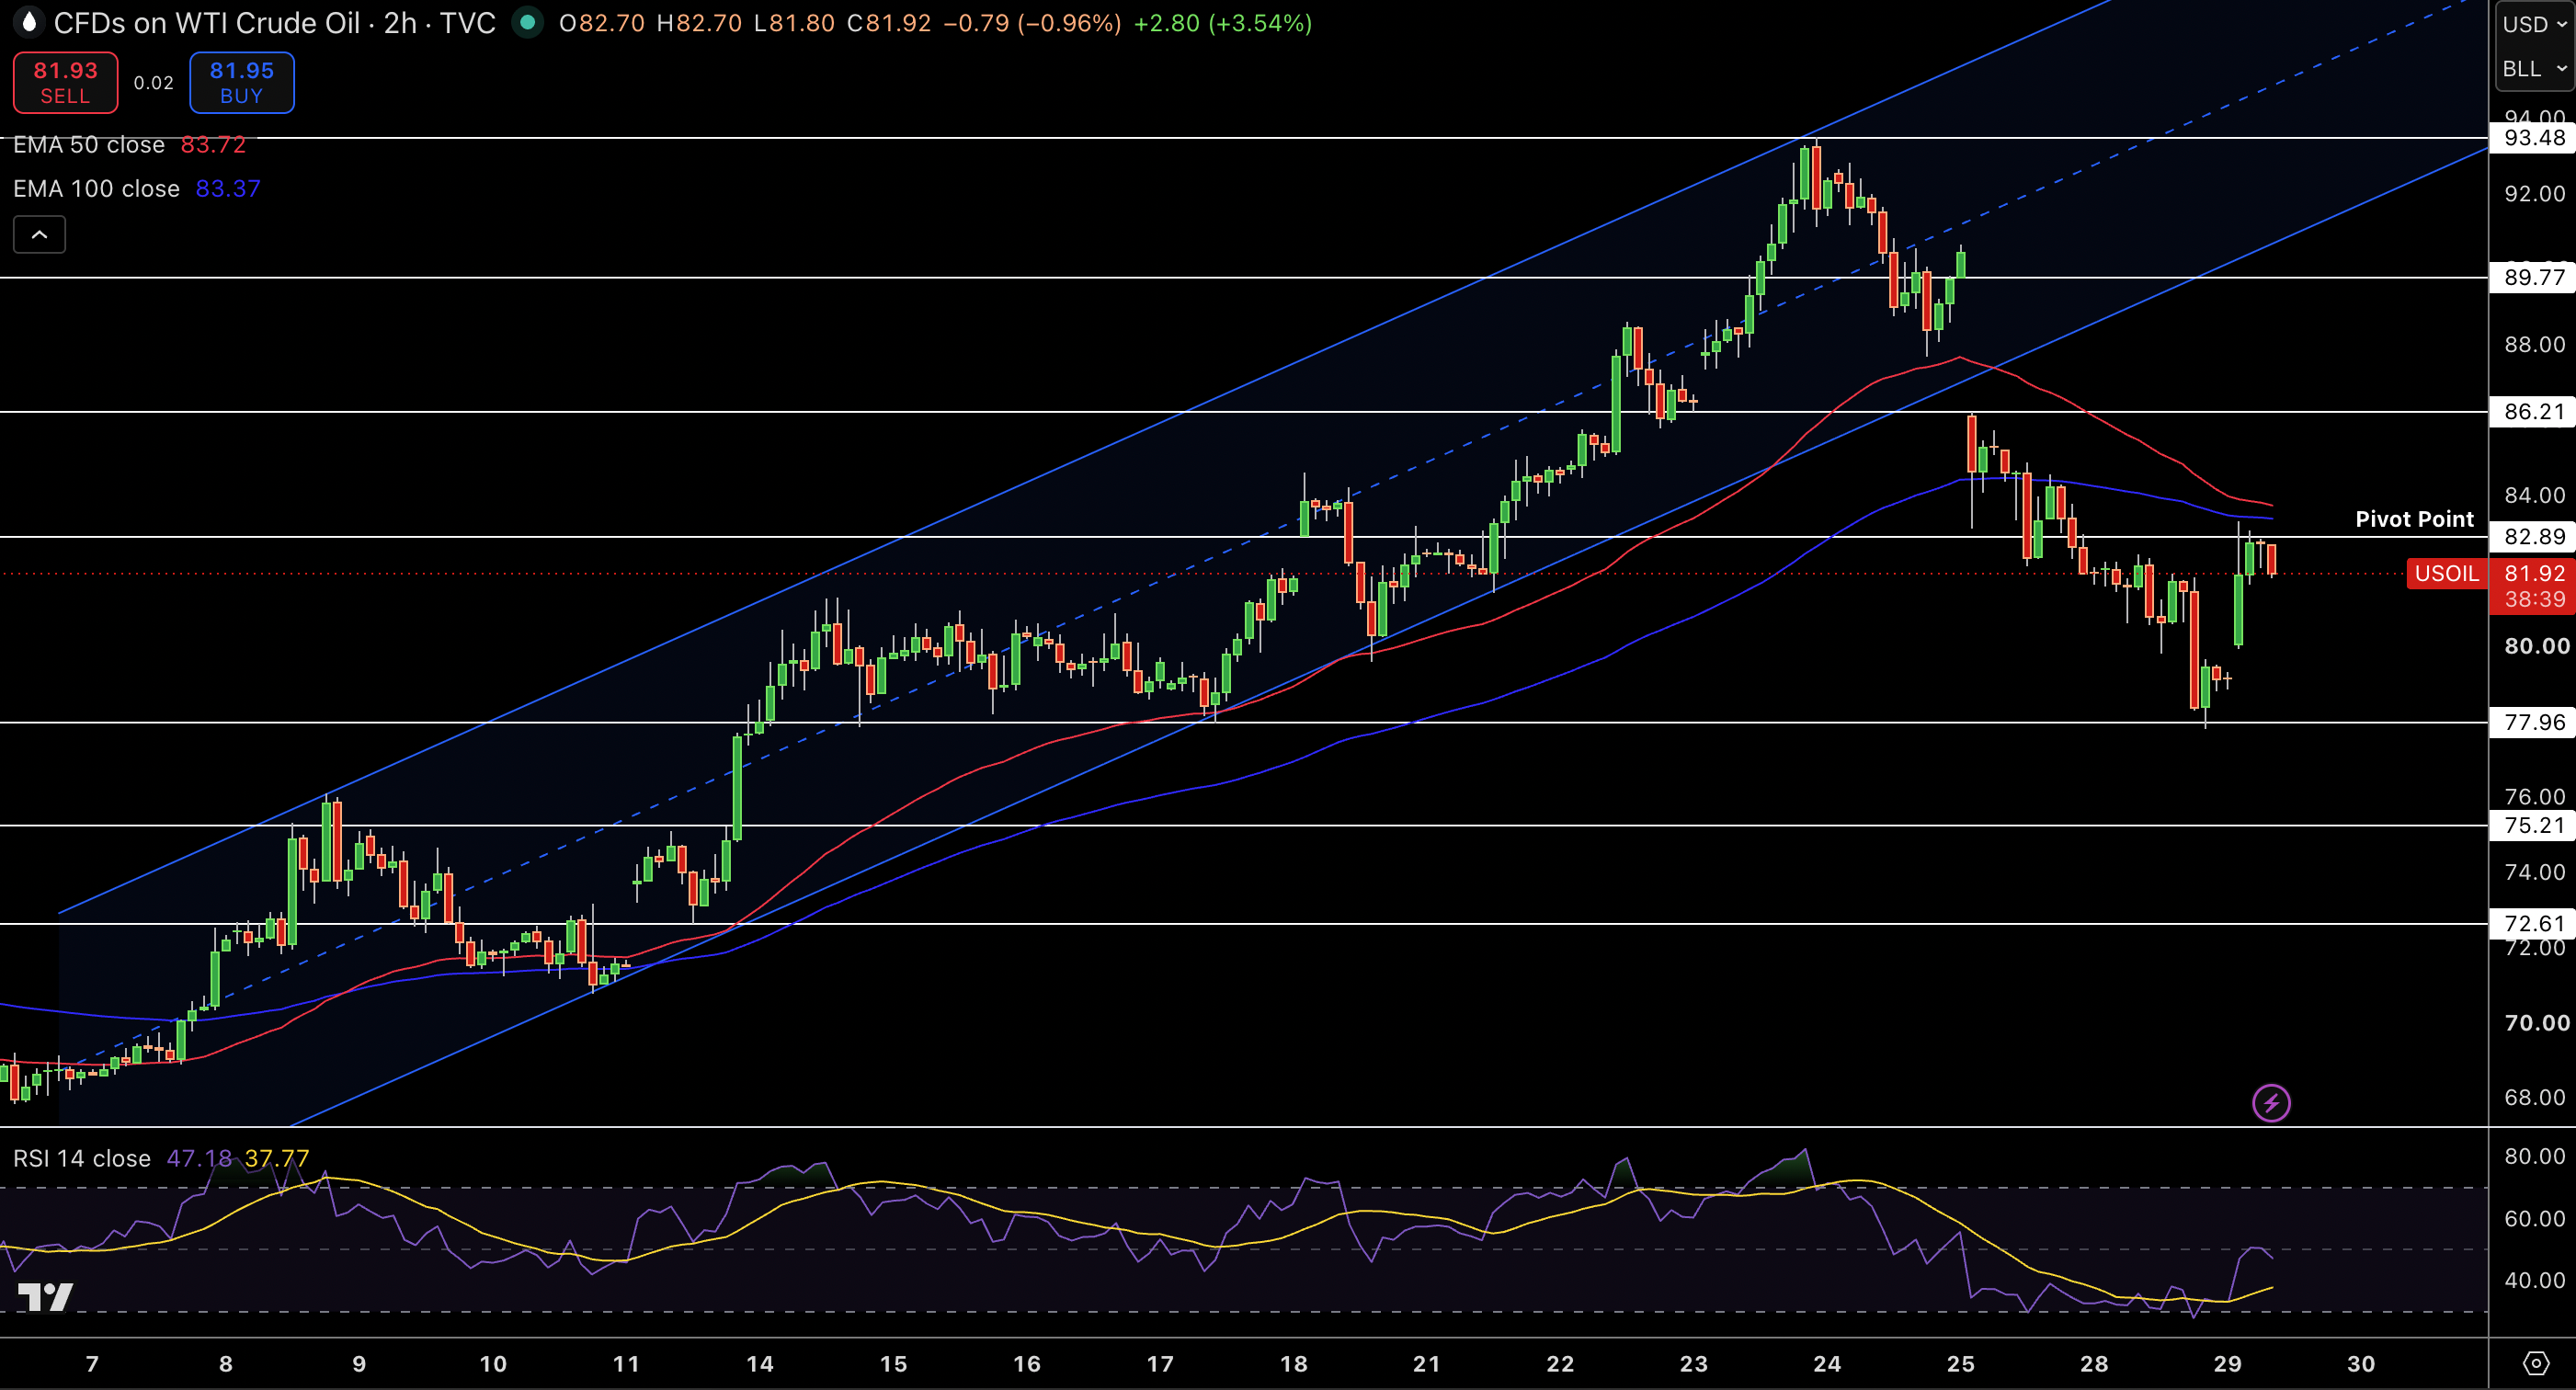Open the USD currency dropdown
Screen dimensions: 2576x1390
tap(2534, 24)
